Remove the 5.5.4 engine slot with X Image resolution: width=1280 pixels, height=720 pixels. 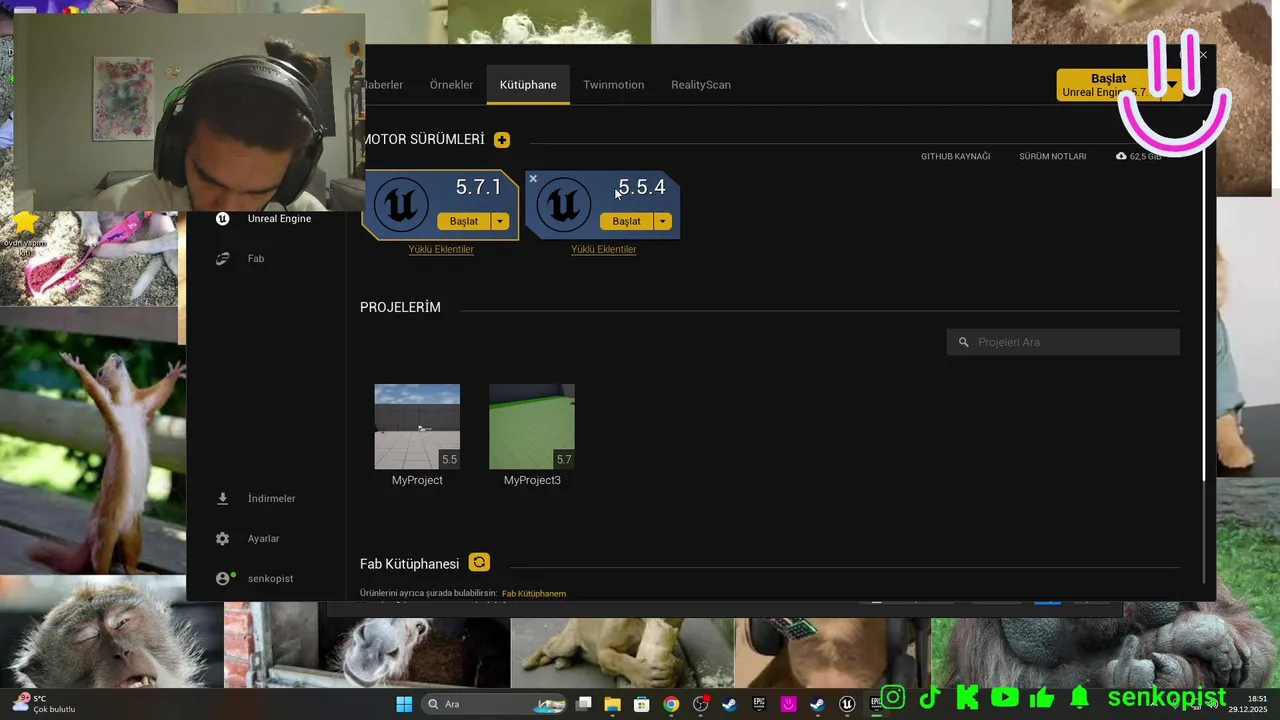533,179
